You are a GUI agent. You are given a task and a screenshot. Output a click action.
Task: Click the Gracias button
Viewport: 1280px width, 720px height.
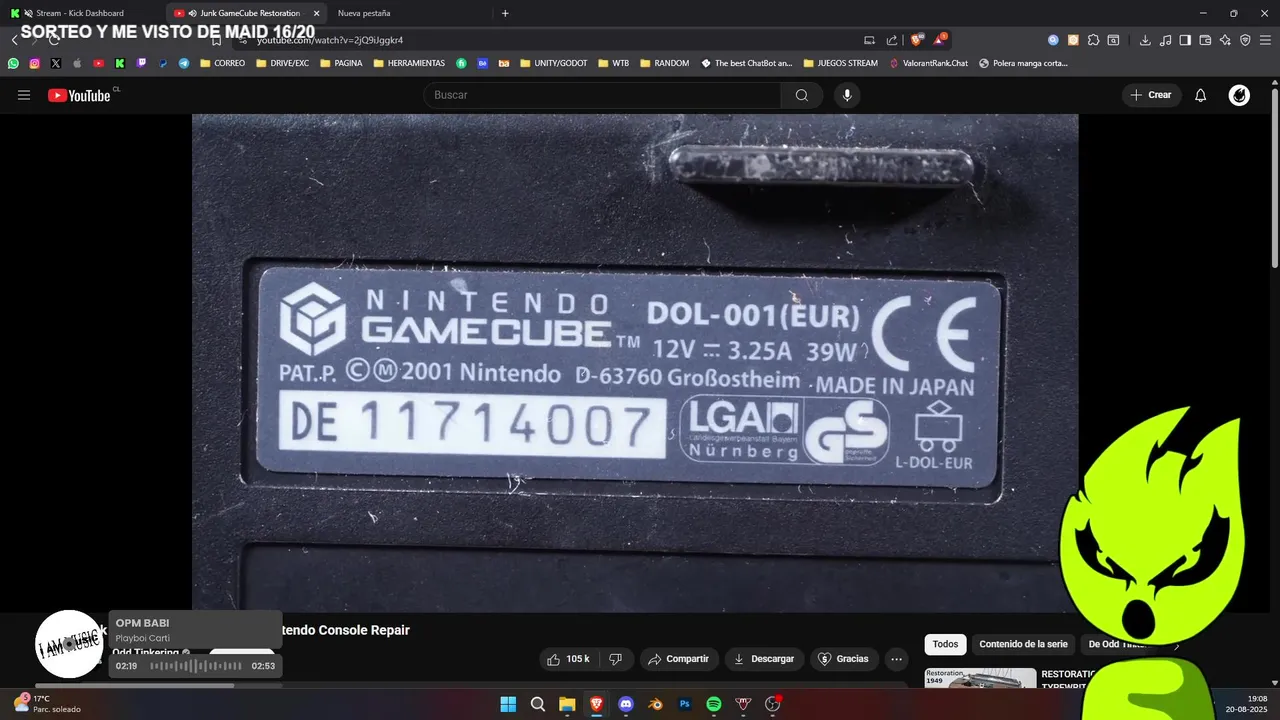[x=843, y=659]
